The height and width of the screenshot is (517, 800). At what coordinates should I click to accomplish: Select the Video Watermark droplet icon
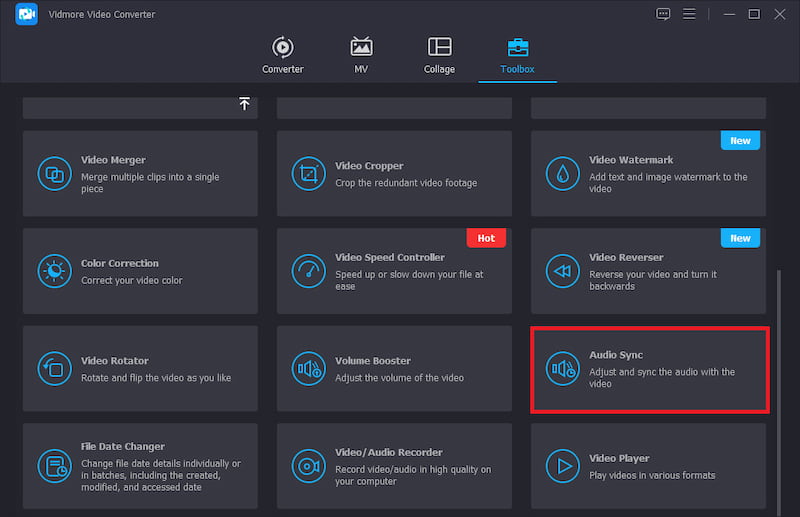(x=563, y=174)
